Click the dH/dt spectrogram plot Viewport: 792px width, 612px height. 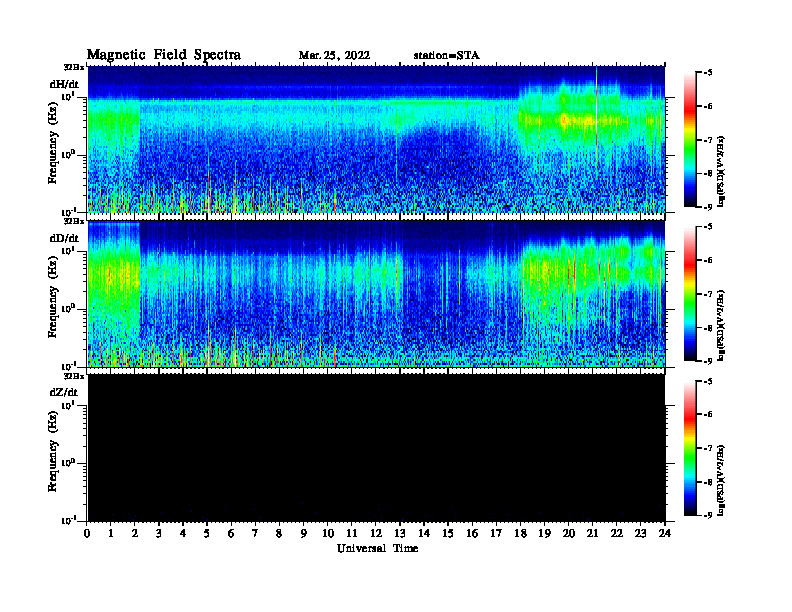(376, 139)
